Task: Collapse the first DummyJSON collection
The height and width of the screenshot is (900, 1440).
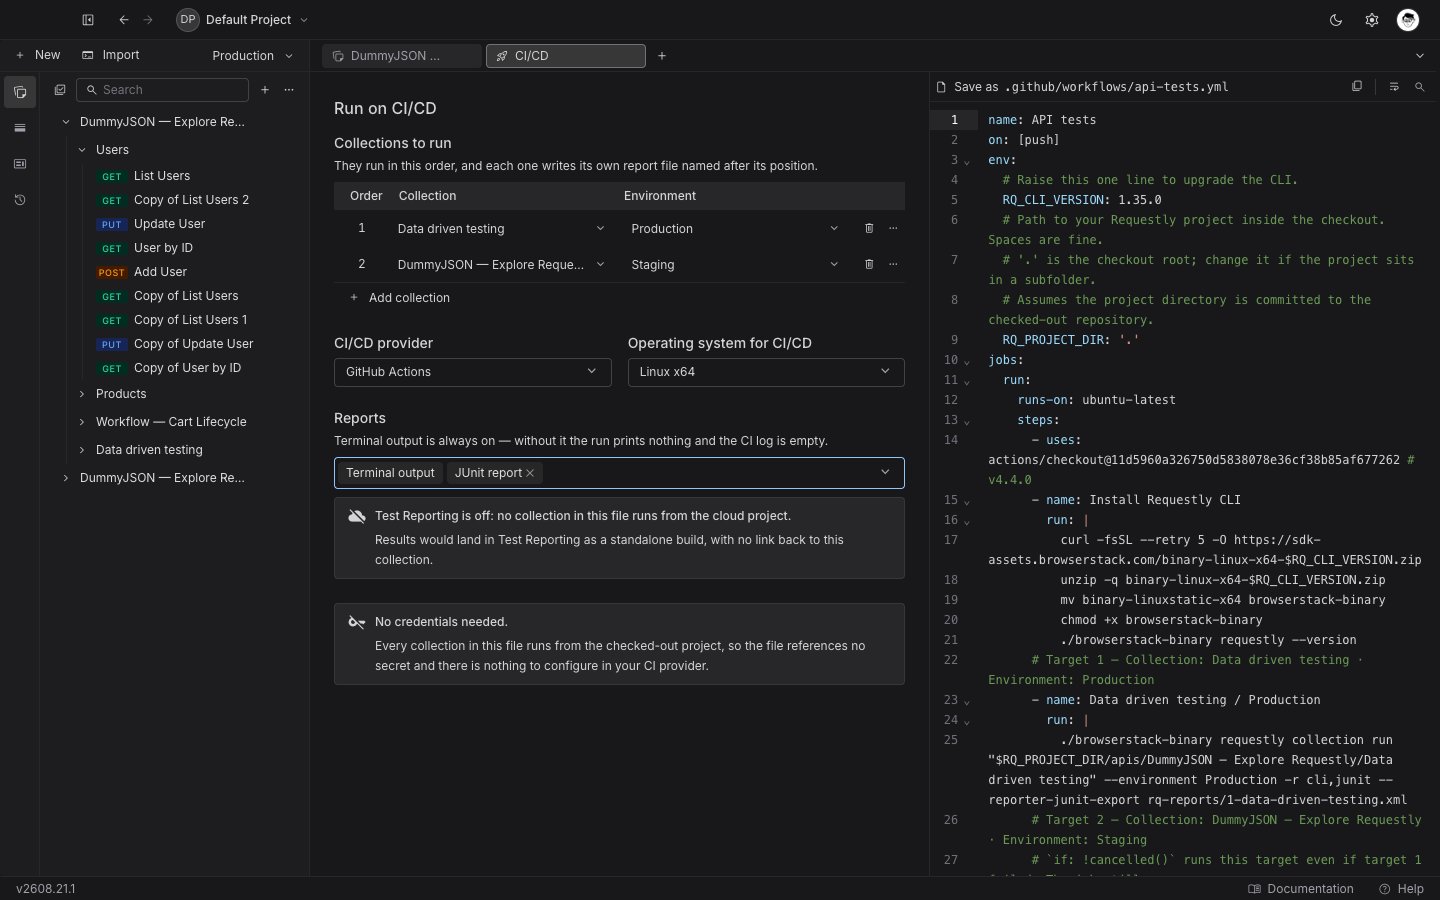Action: [66, 122]
